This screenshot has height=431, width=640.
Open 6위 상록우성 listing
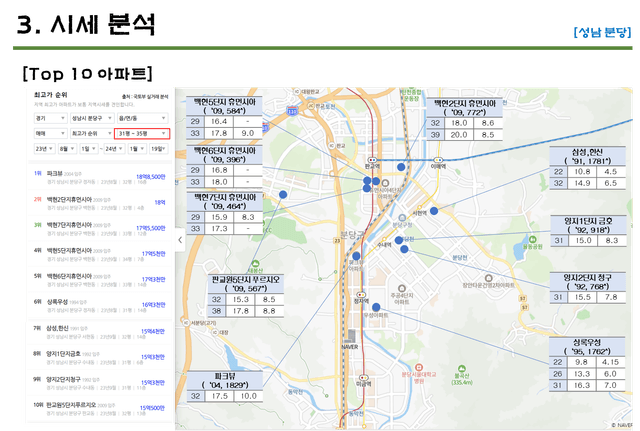point(100,305)
